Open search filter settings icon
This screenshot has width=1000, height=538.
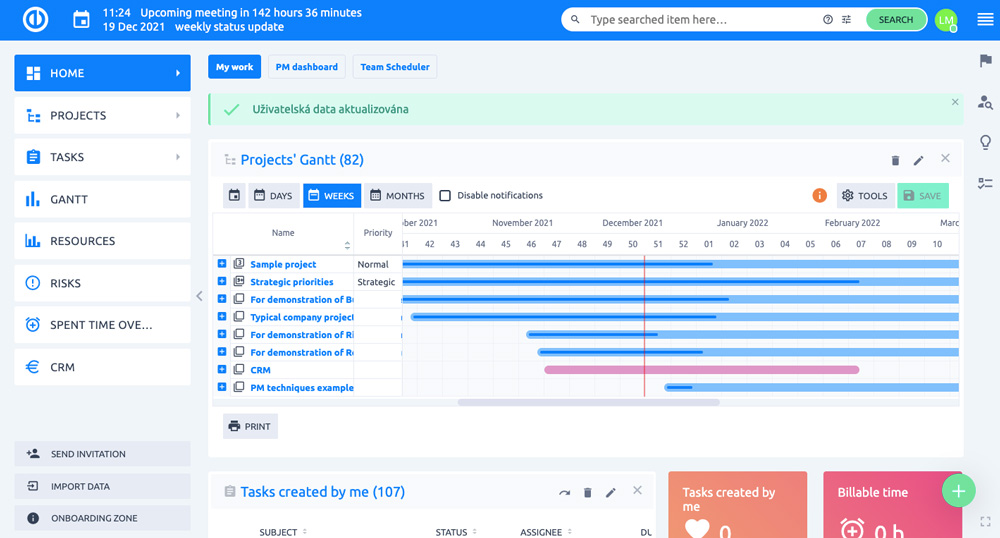coord(846,20)
